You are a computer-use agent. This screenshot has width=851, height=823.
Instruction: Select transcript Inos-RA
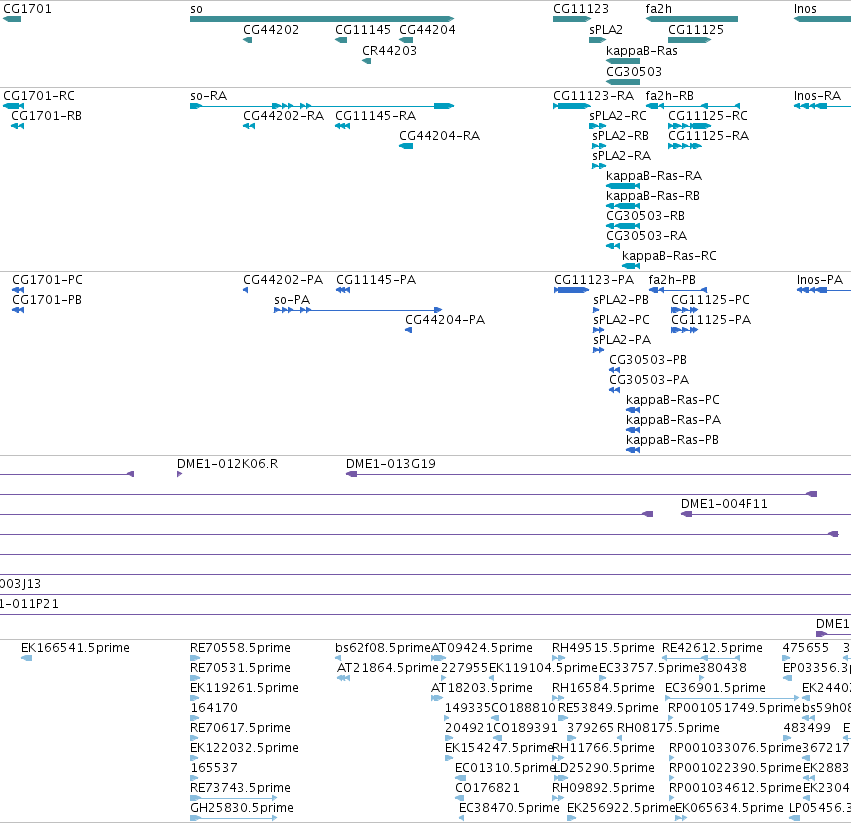[x=817, y=96]
